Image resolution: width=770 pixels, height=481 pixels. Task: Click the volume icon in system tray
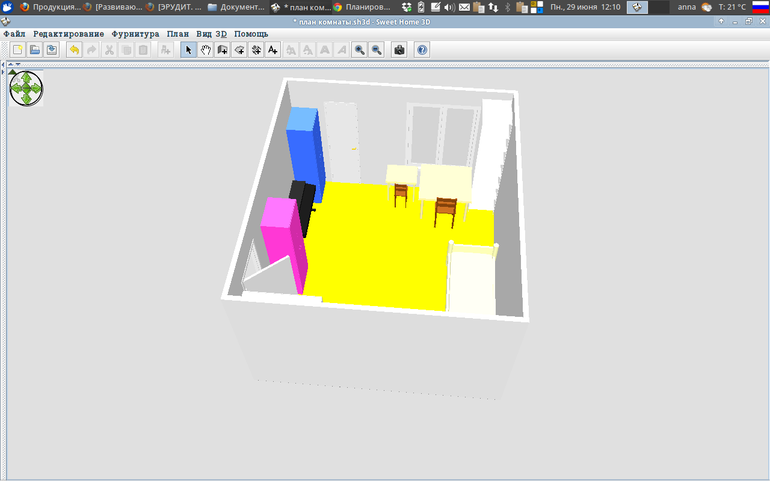coord(448,7)
